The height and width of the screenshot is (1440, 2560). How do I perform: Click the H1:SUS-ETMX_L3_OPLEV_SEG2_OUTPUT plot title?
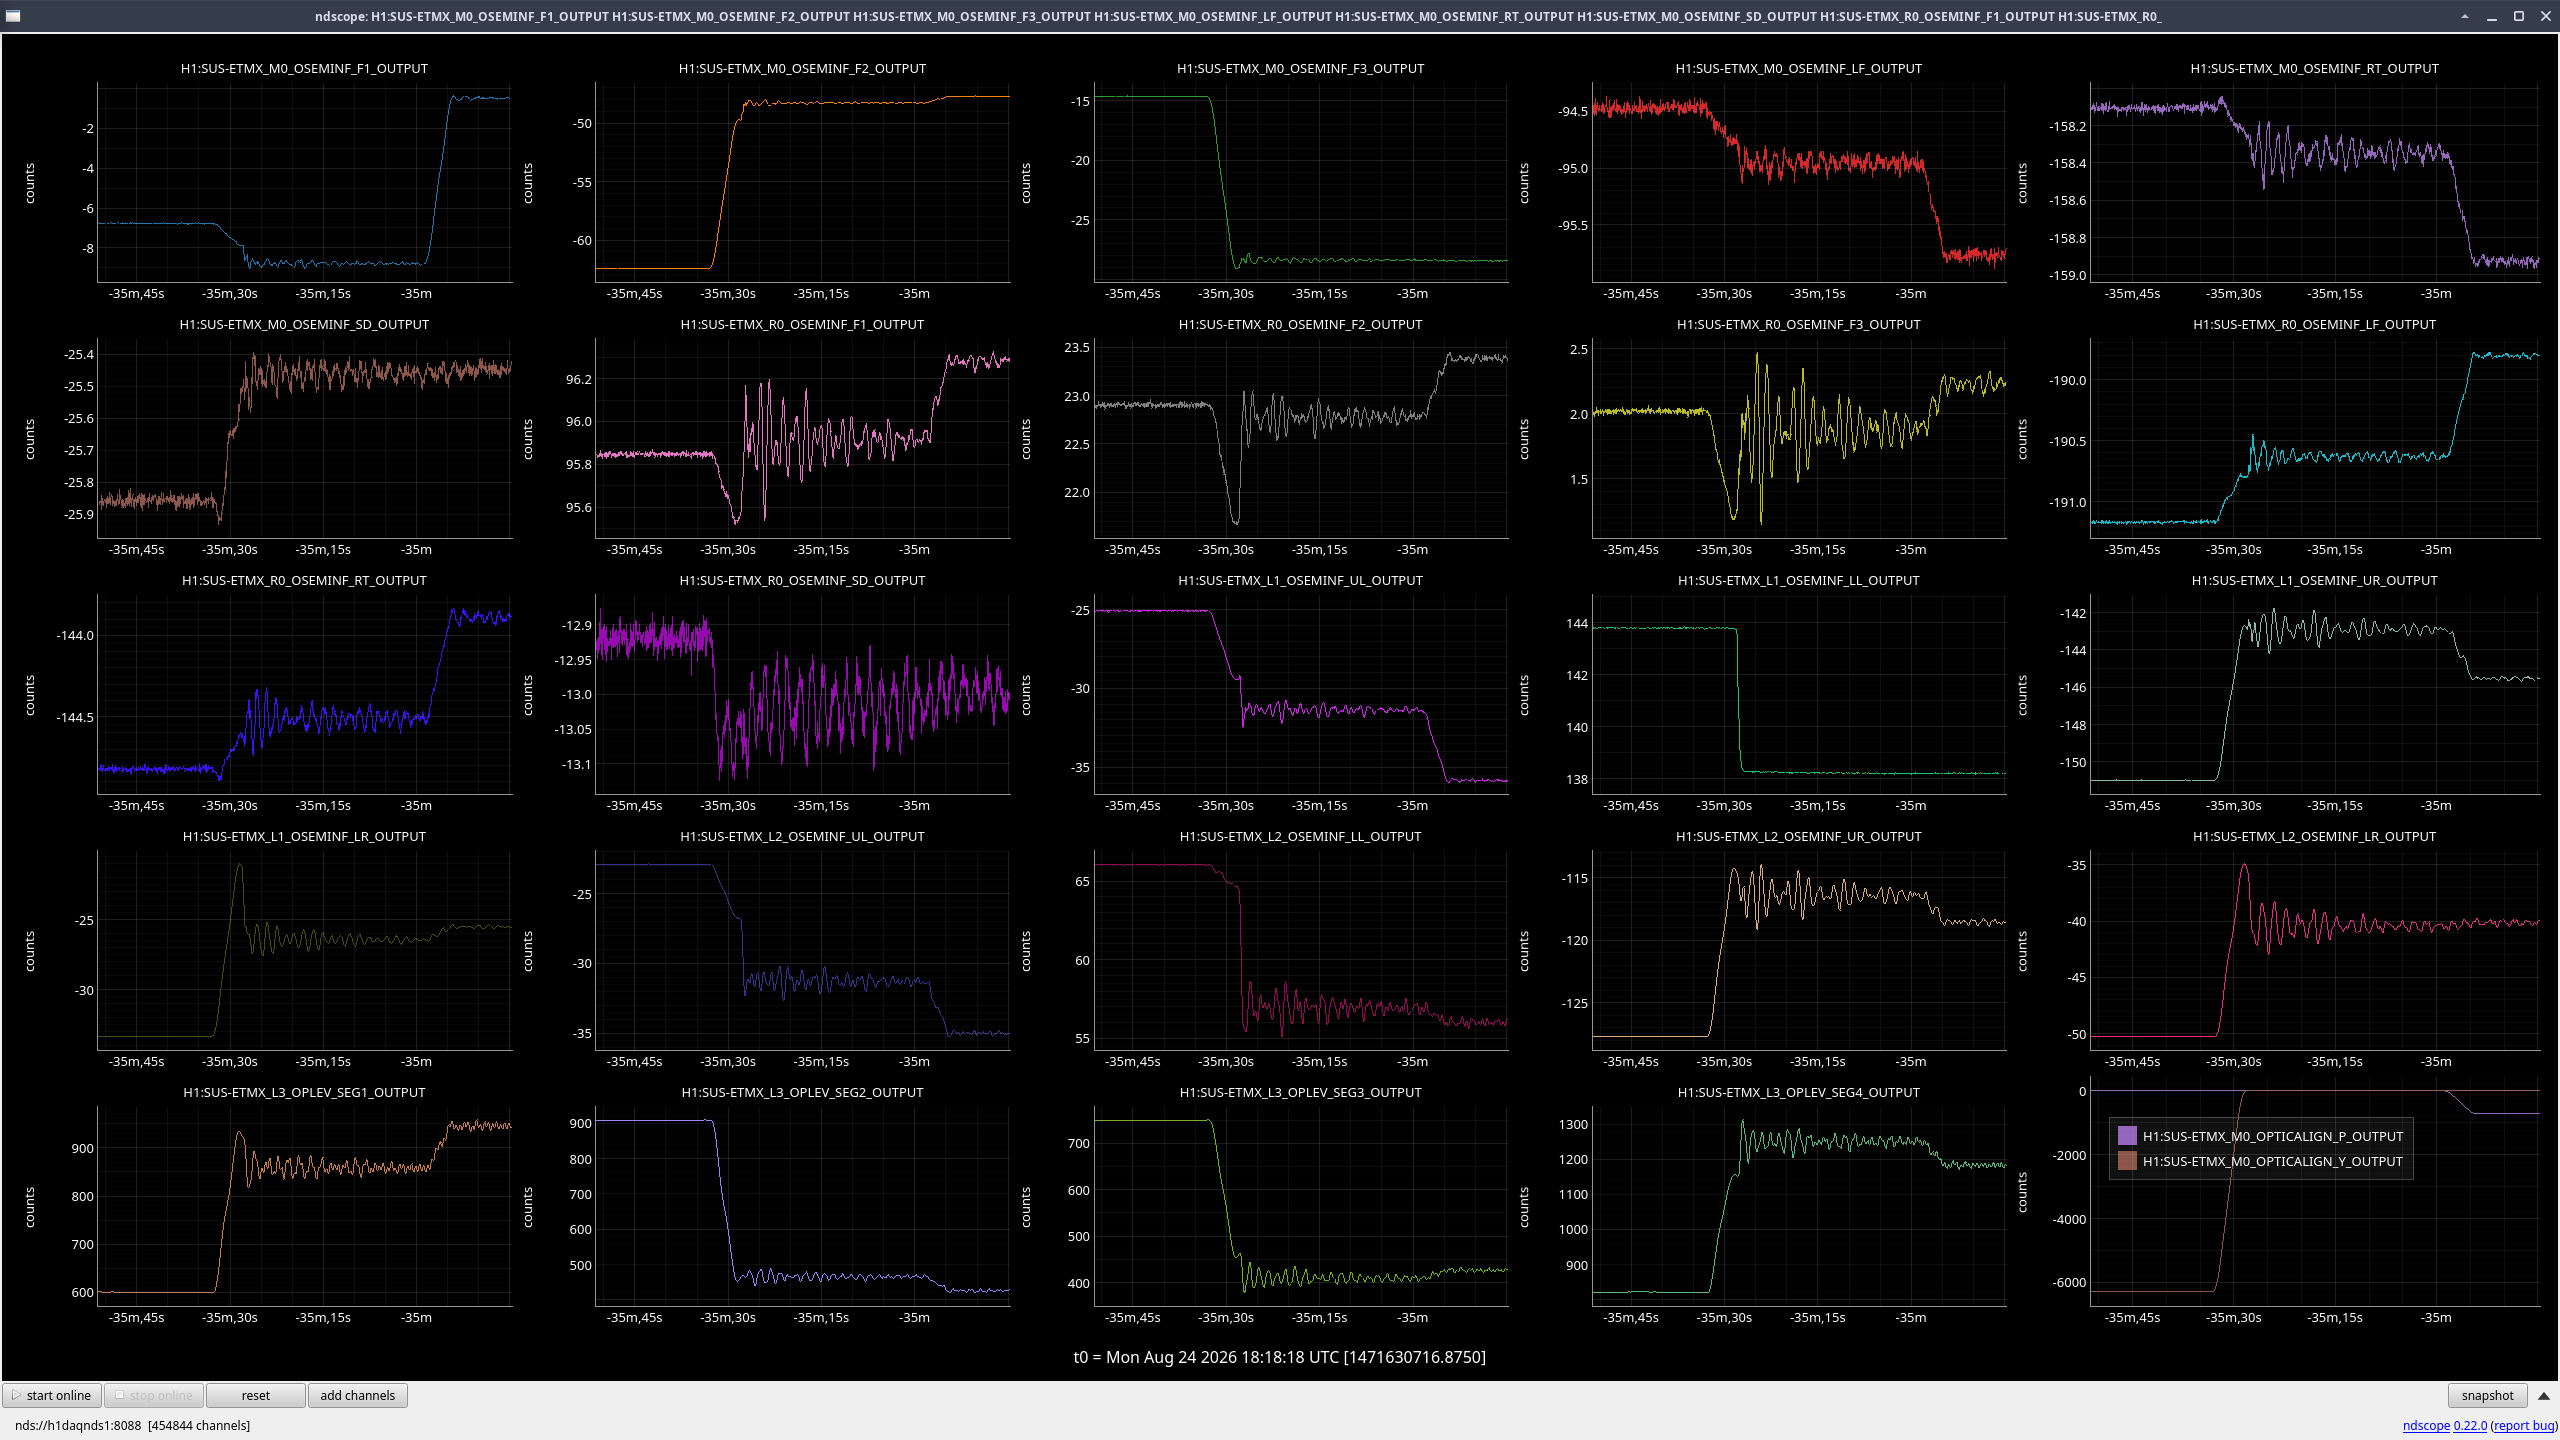tap(802, 1092)
